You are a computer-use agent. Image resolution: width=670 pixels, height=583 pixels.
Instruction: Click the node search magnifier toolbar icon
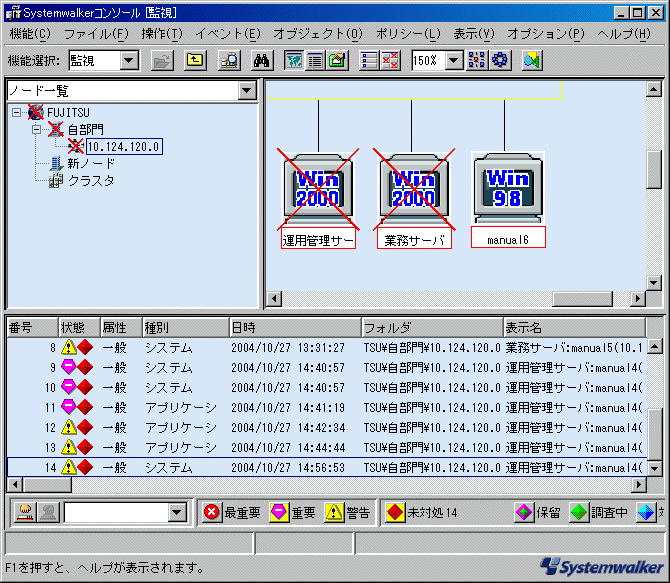point(229,60)
